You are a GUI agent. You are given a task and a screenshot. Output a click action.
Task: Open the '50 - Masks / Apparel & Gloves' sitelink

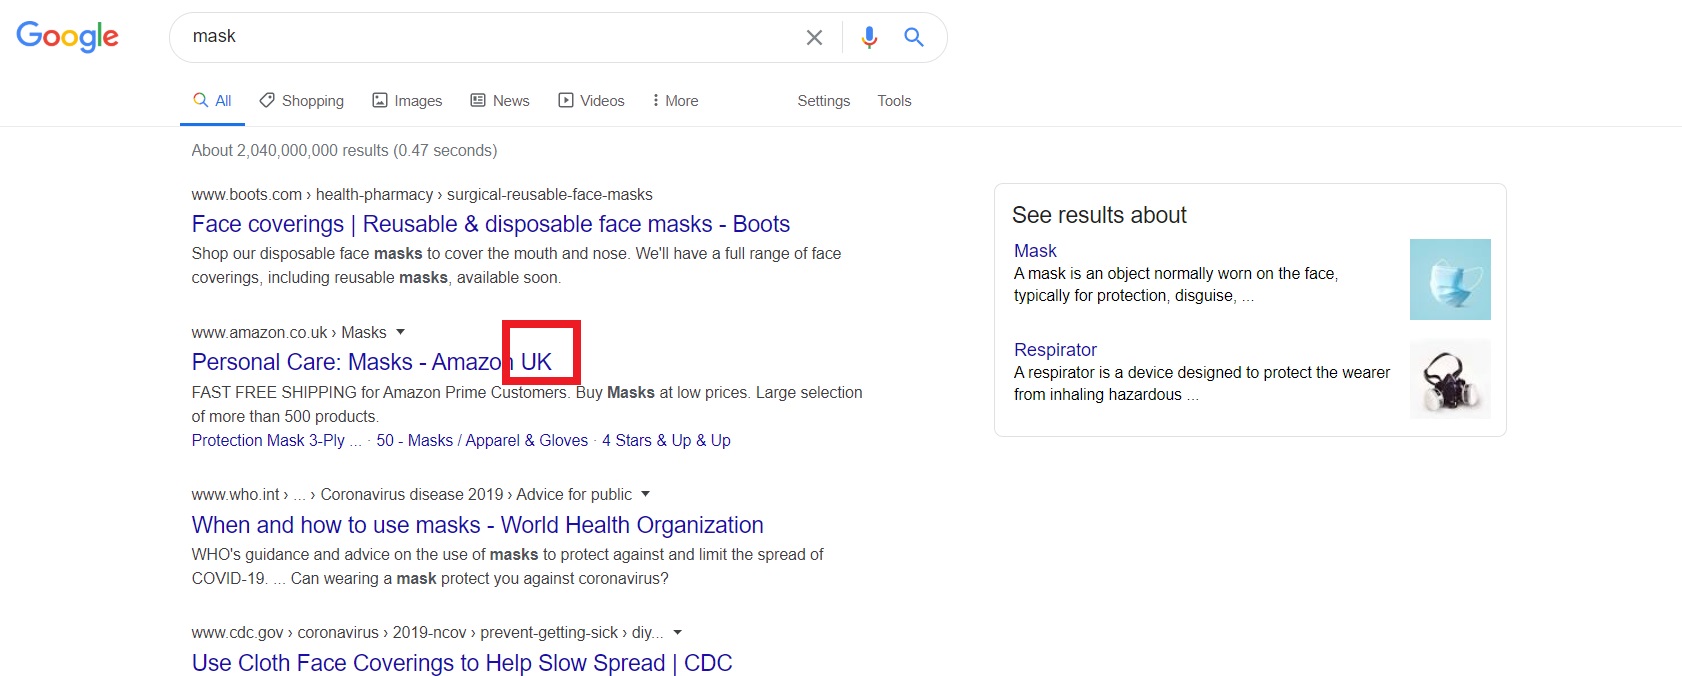[482, 441]
